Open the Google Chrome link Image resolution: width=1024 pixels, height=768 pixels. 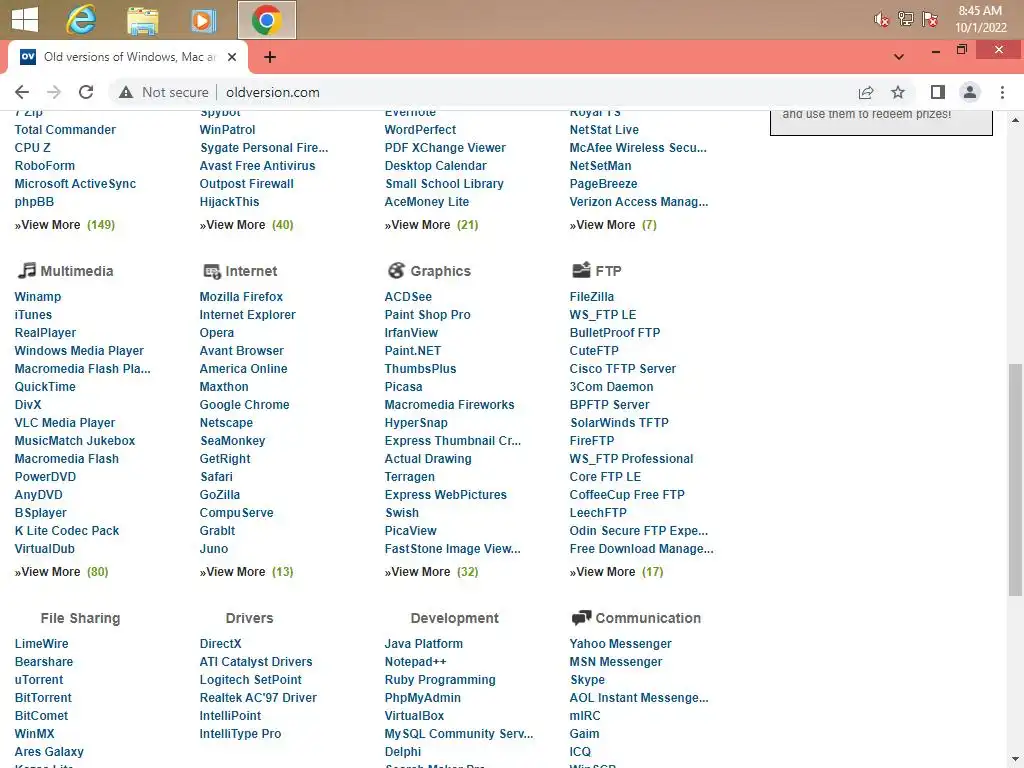point(244,405)
